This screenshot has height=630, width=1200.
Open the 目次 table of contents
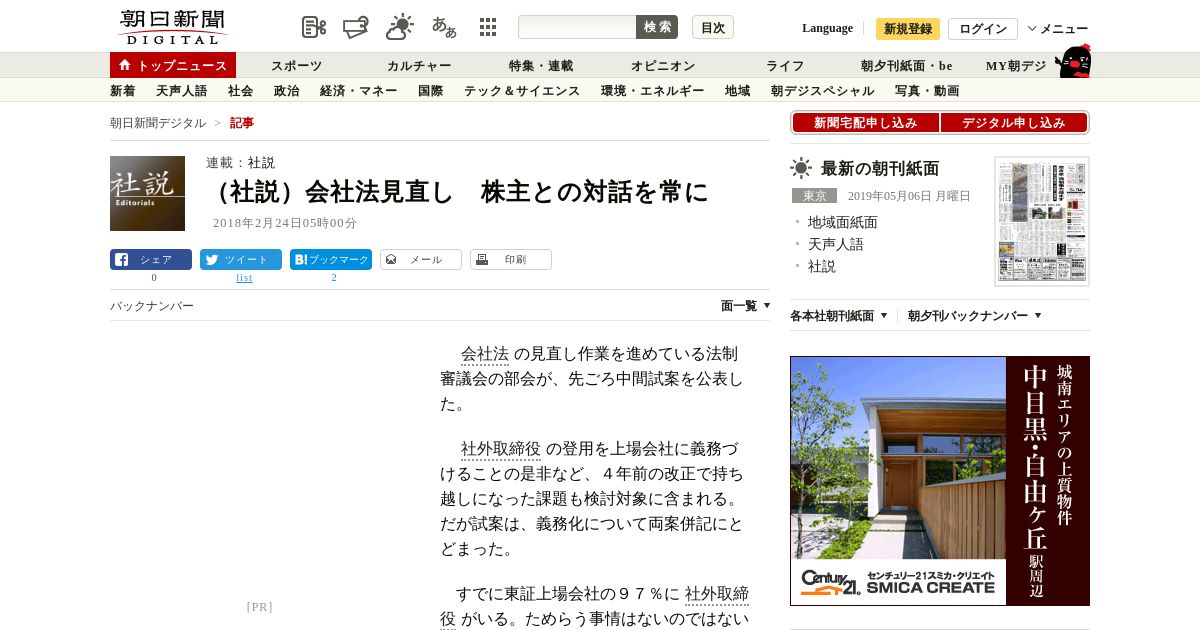click(x=713, y=27)
